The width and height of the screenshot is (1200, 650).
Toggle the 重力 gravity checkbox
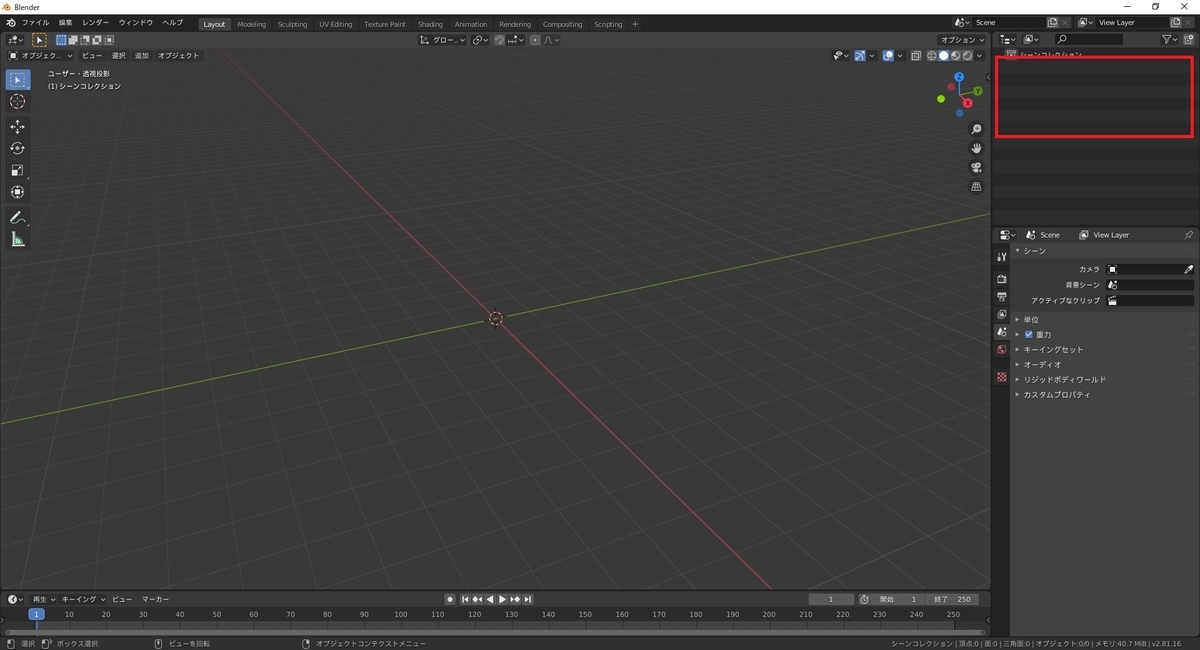point(1029,334)
